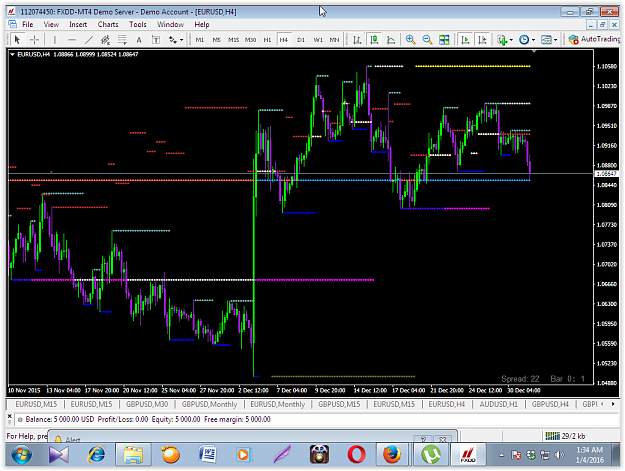Switch to the GBPUSD,H4 chart tab
Image resolution: width=625 pixels, height=471 pixels.
point(550,404)
